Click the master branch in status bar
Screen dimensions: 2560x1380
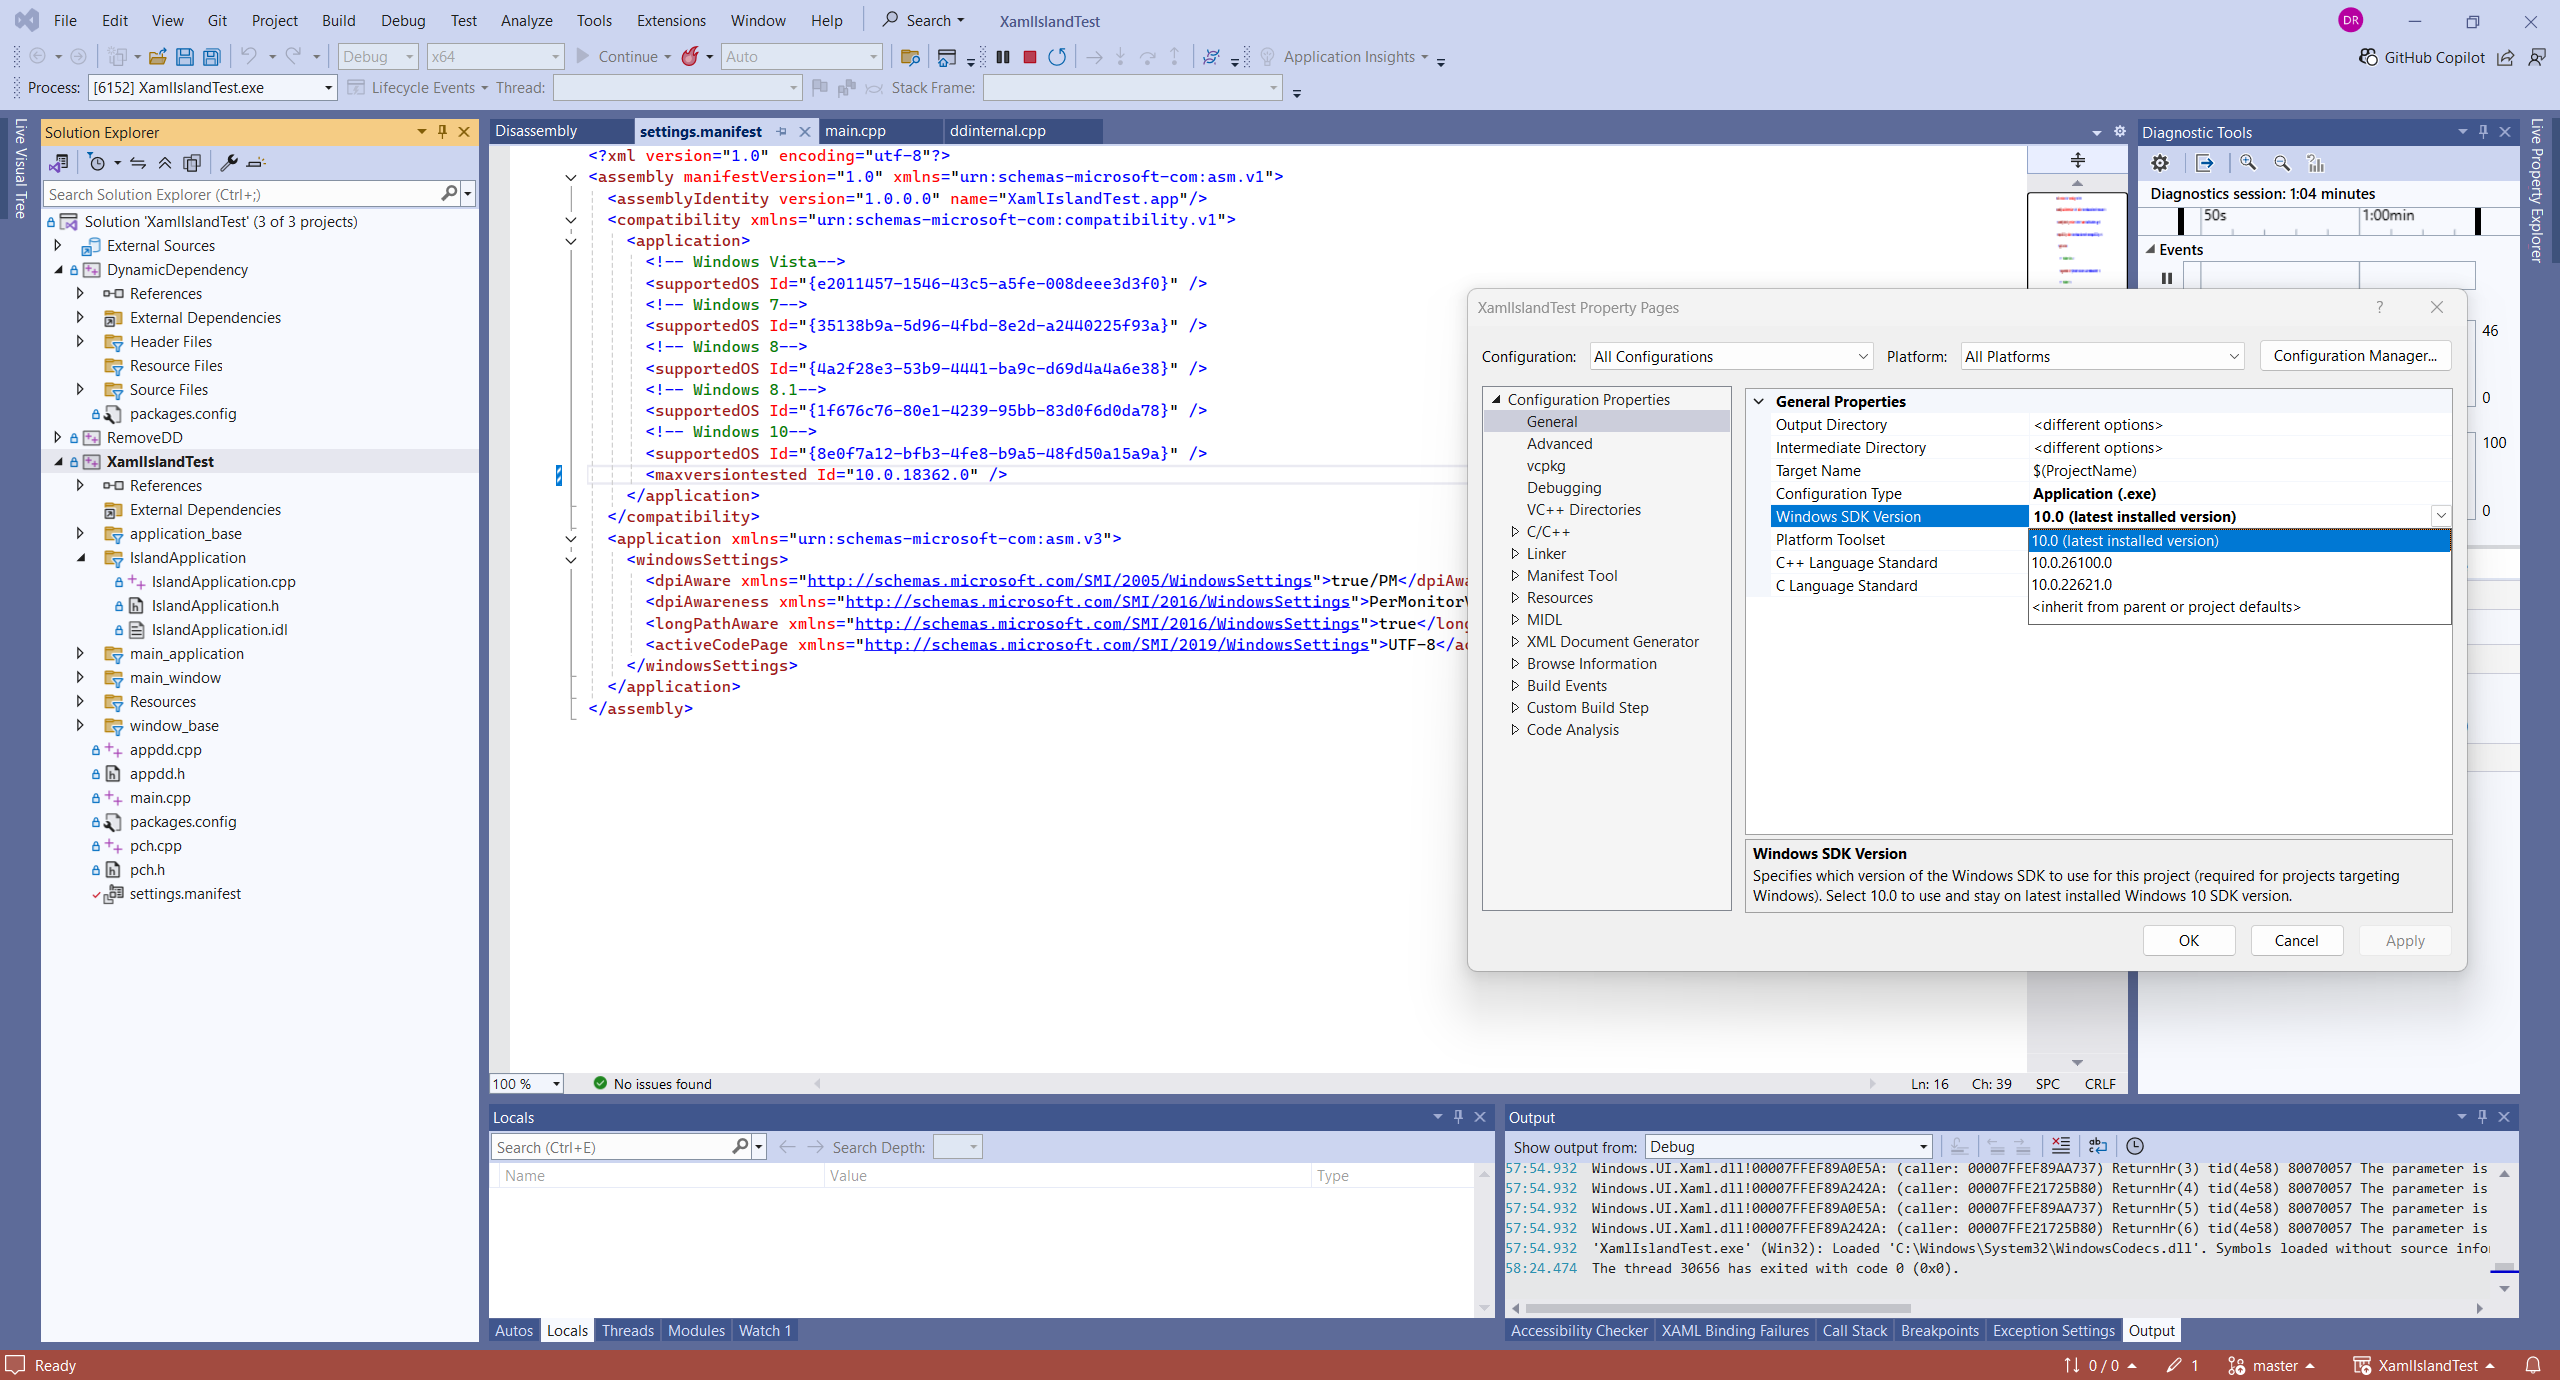point(2272,1365)
